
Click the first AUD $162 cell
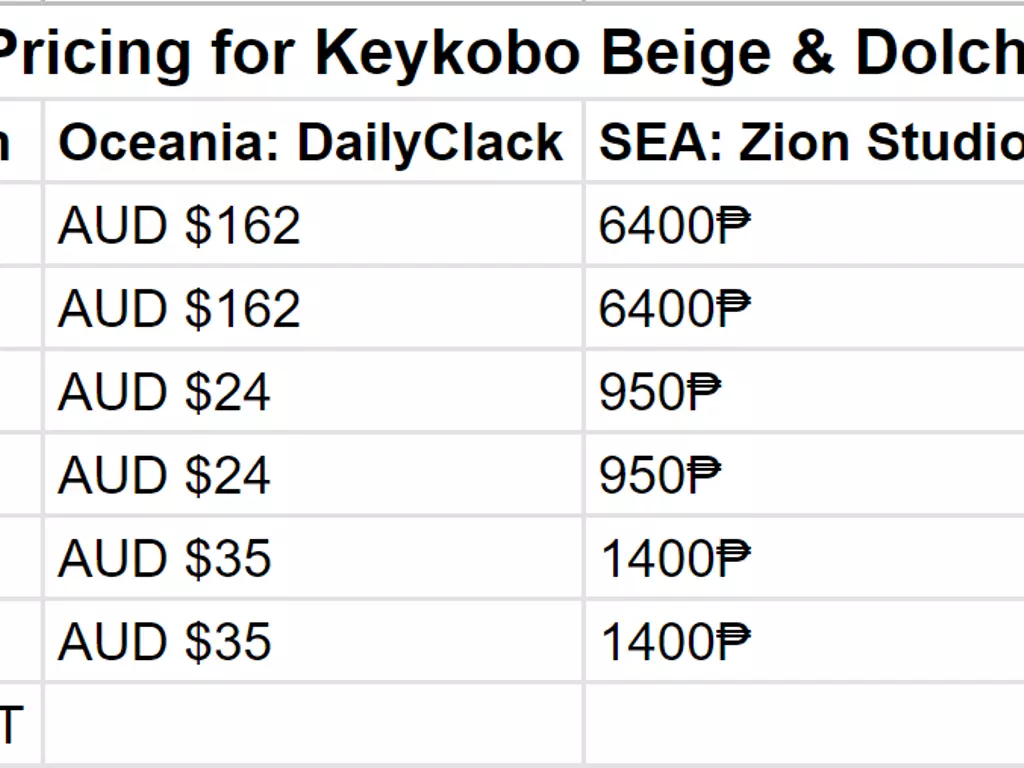312,225
